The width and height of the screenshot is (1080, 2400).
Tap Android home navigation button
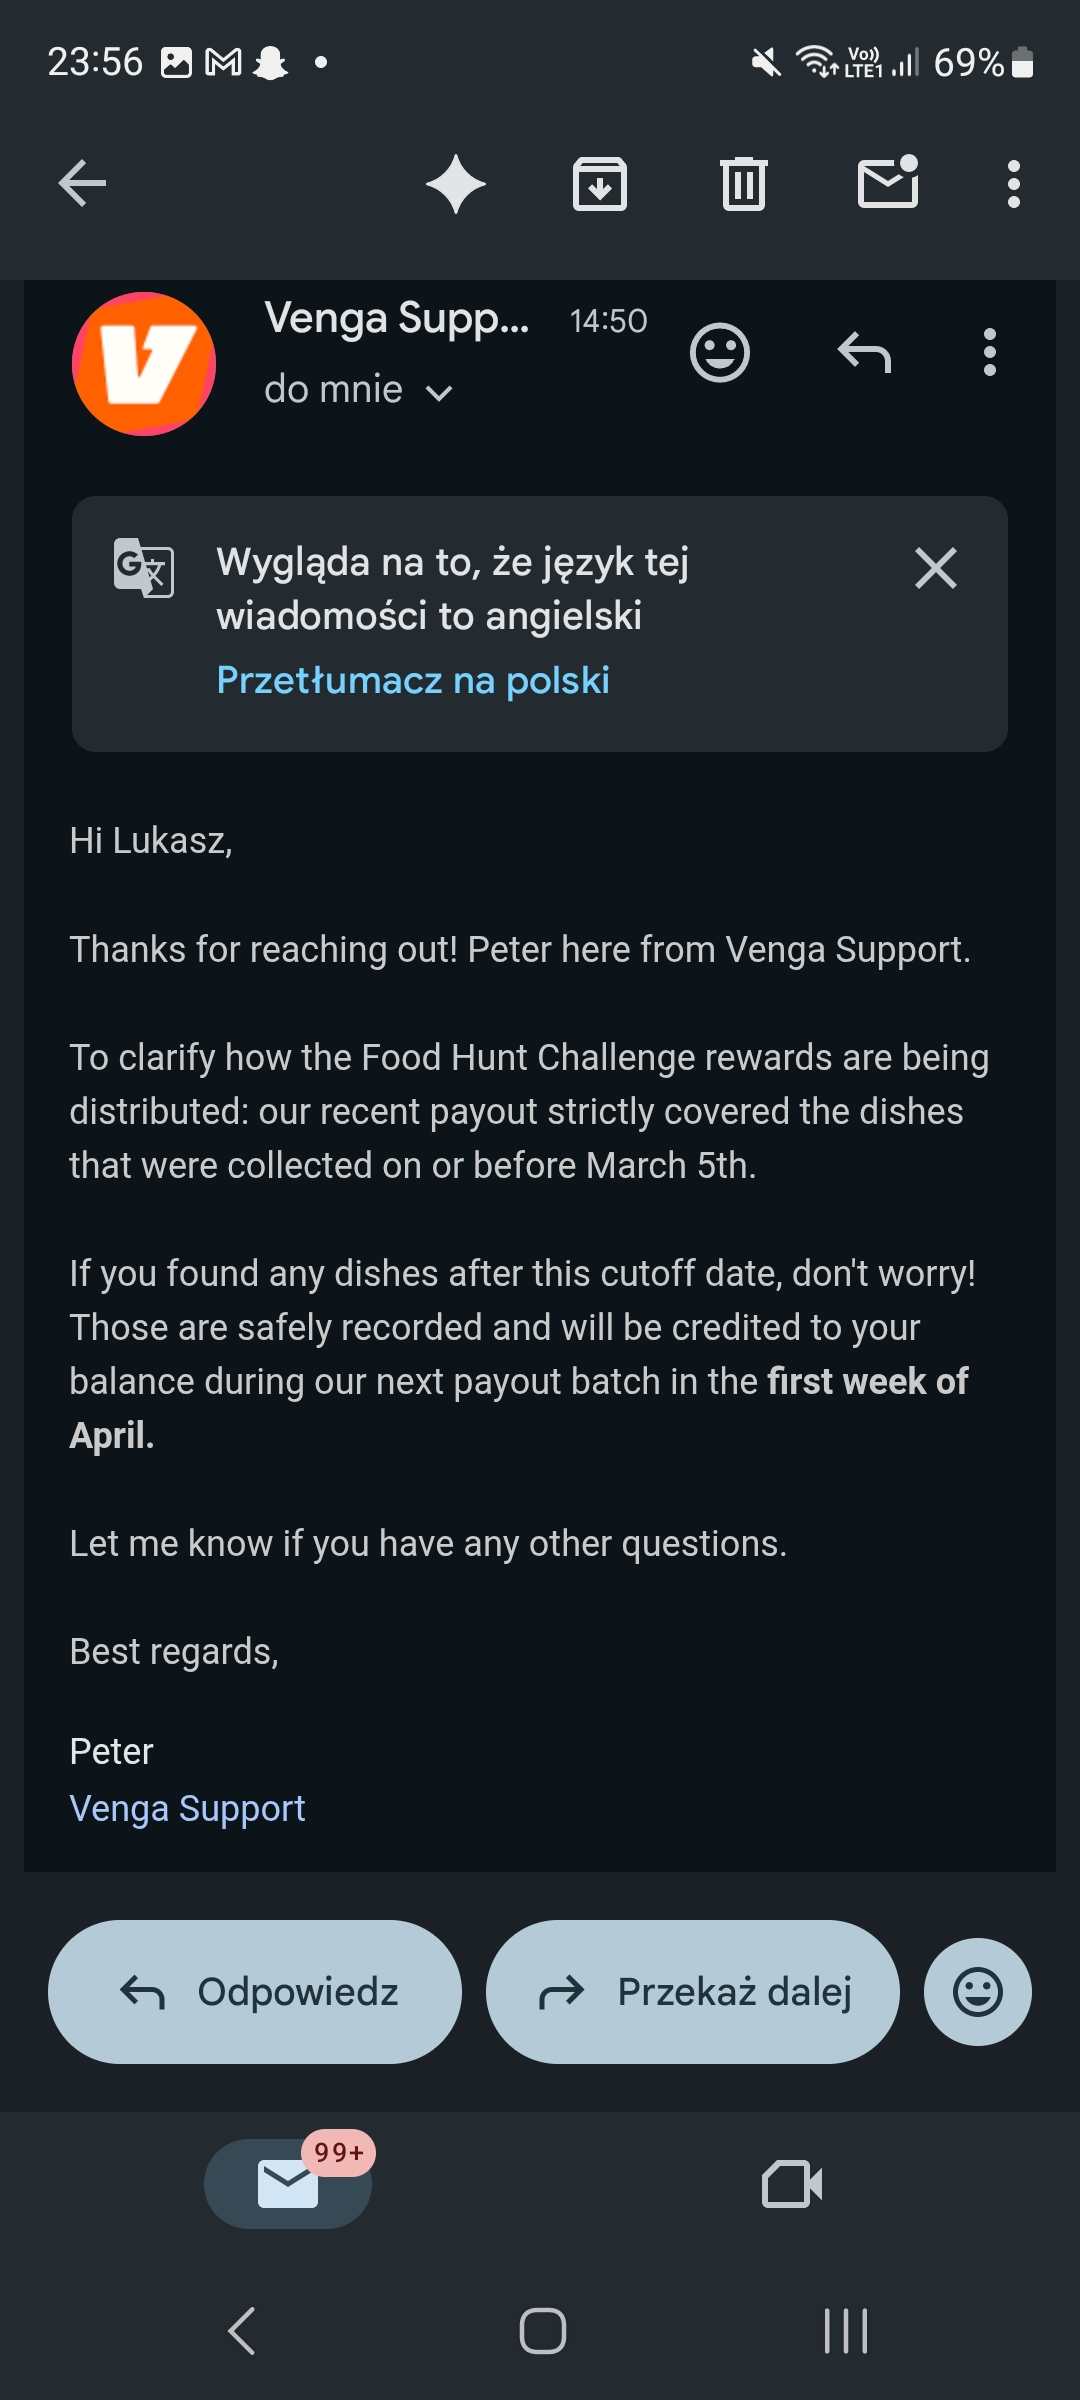(542, 2332)
